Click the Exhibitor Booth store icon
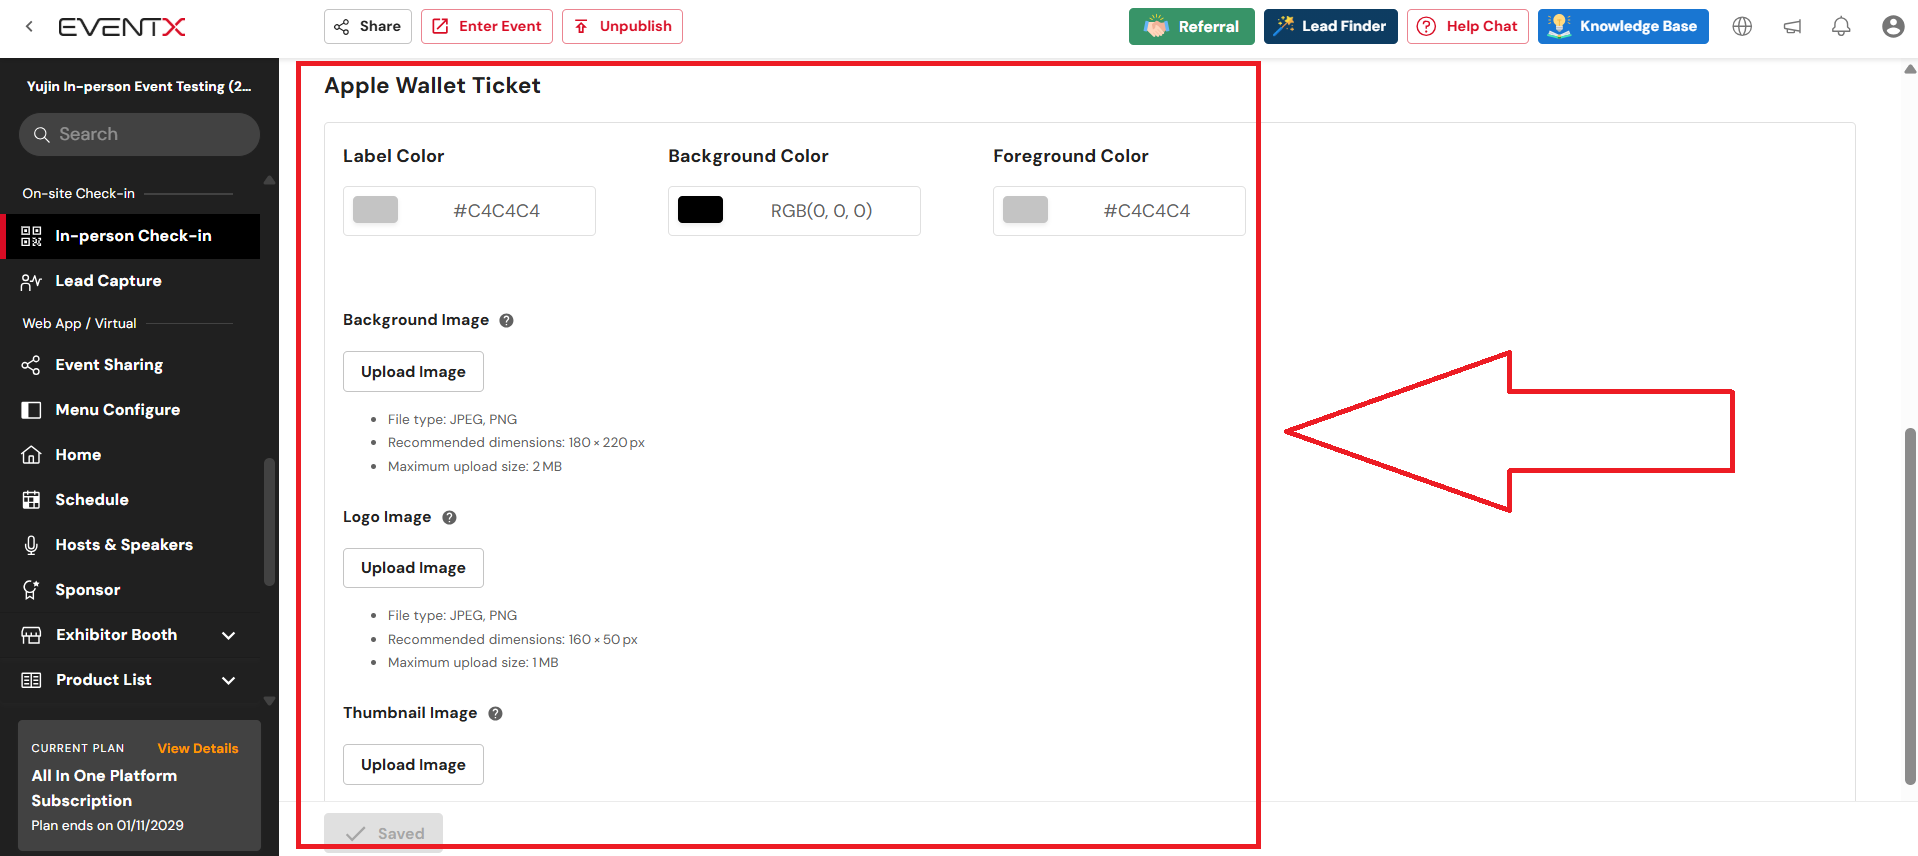The width and height of the screenshot is (1918, 856). click(x=31, y=635)
